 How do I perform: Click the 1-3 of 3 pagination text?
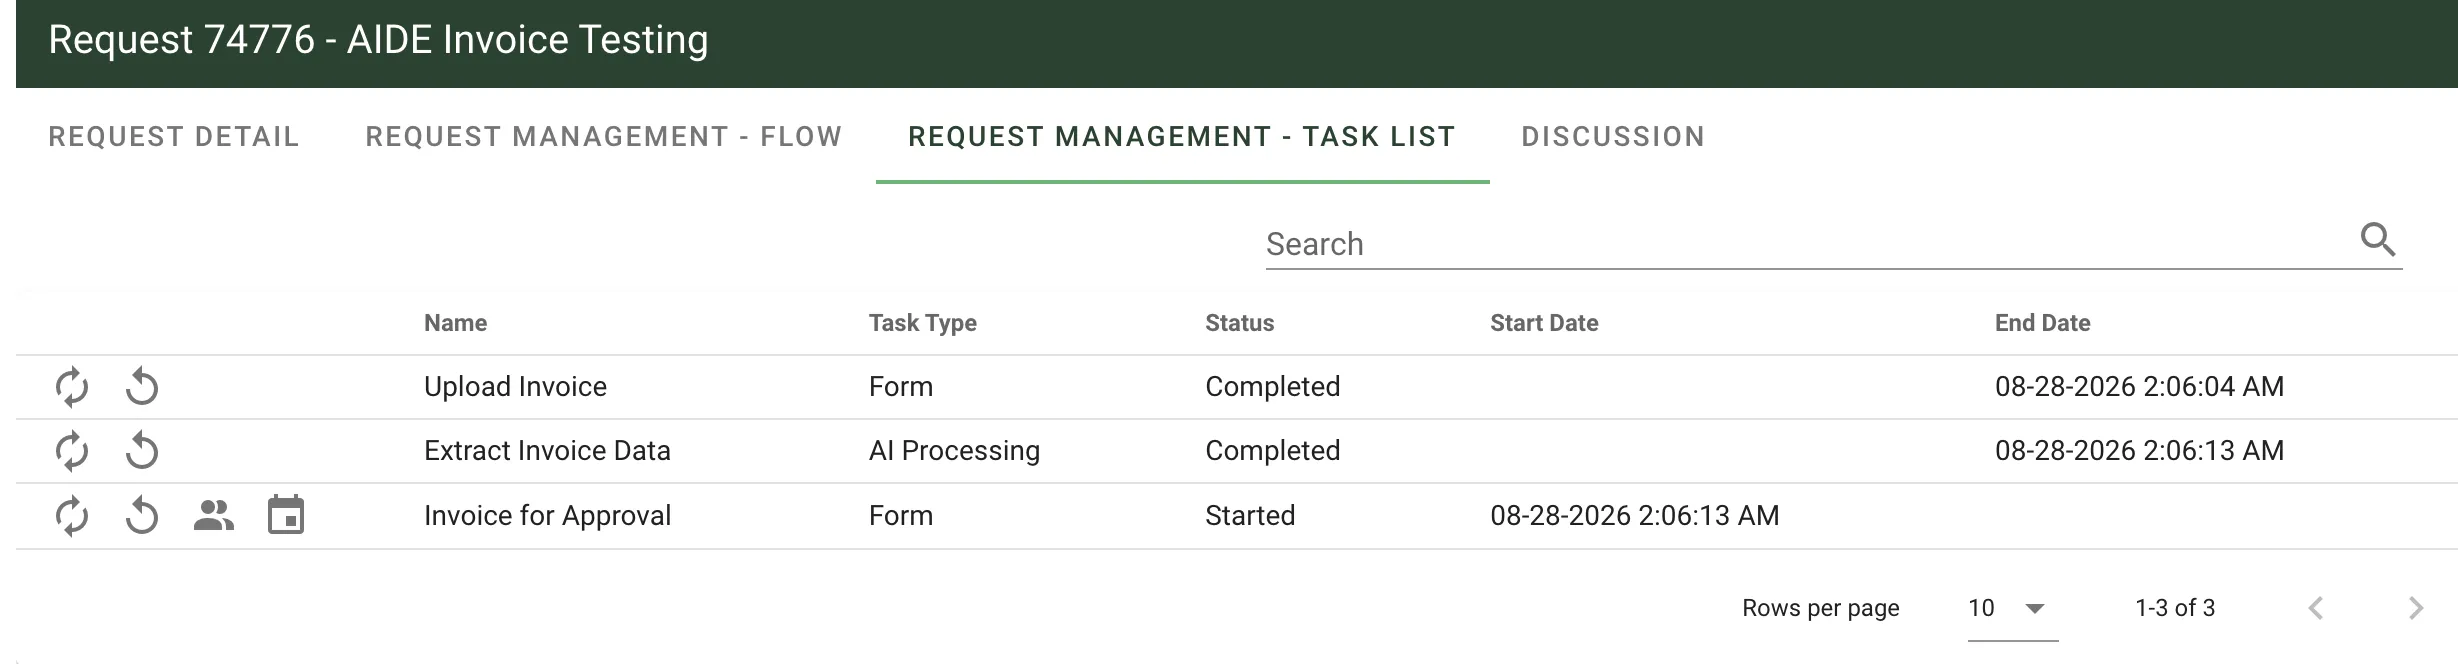[2175, 608]
